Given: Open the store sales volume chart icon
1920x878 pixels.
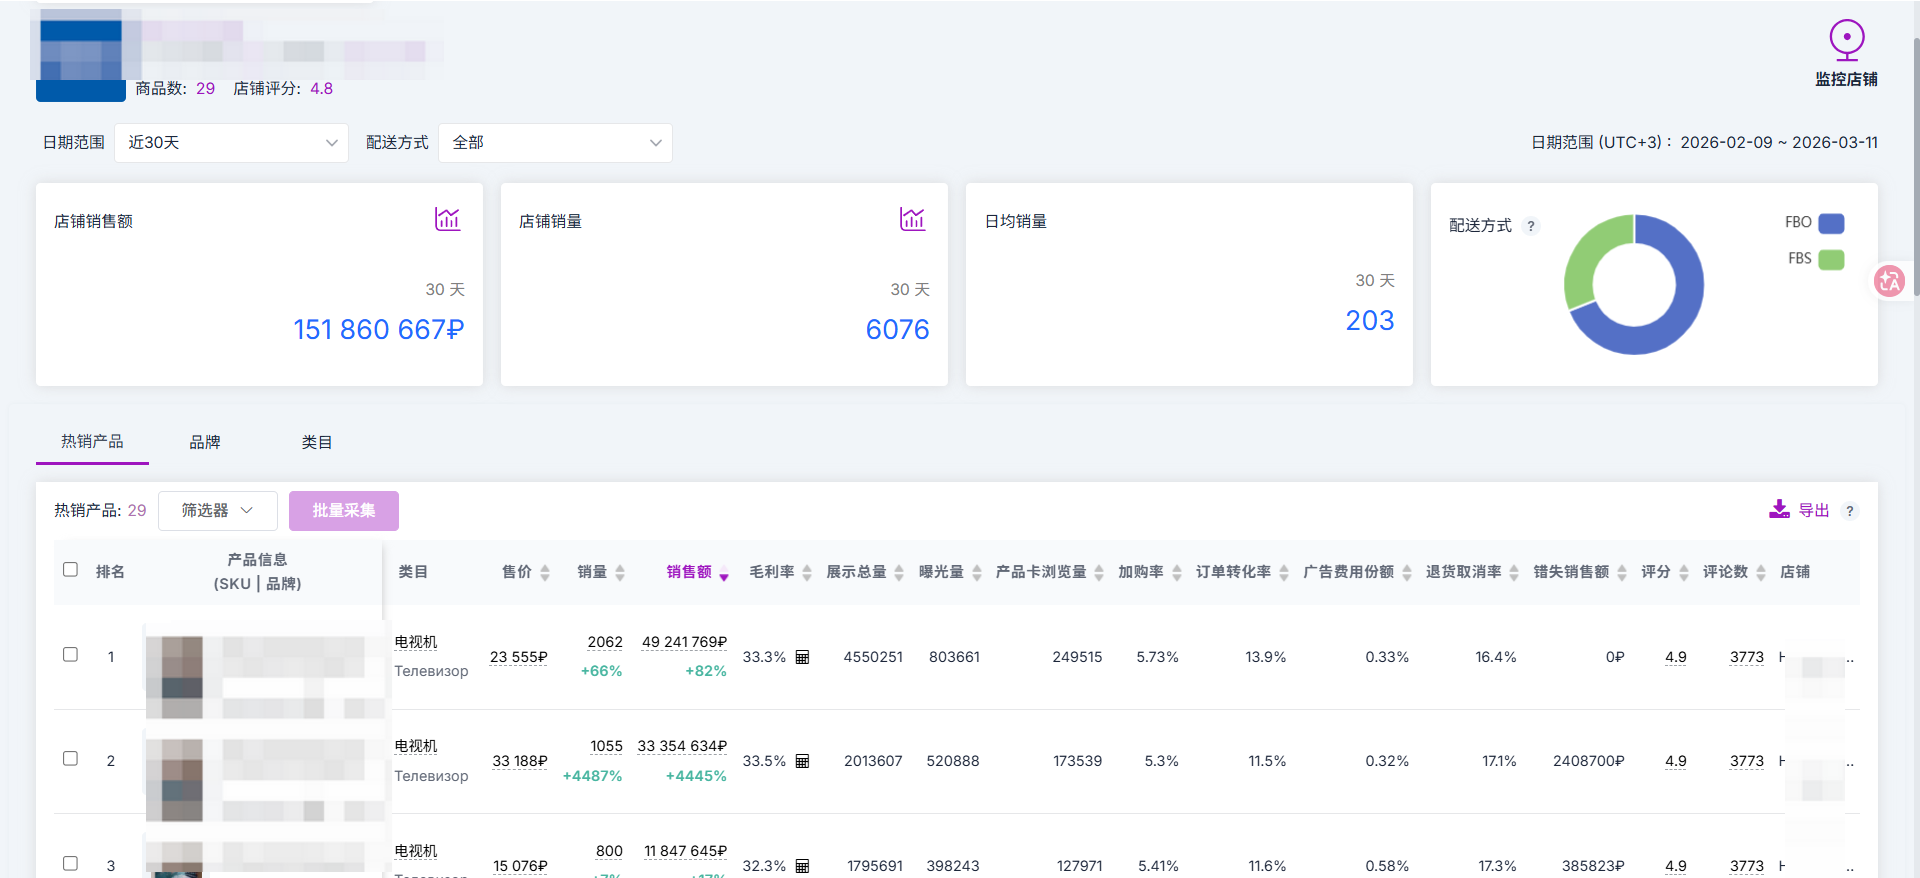Looking at the screenshot, I should 912,219.
